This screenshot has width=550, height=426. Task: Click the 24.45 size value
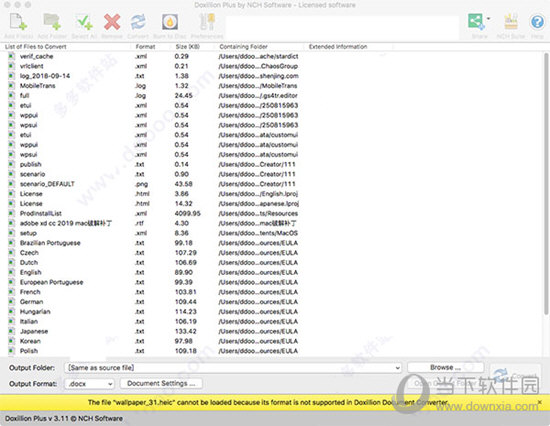(183, 95)
